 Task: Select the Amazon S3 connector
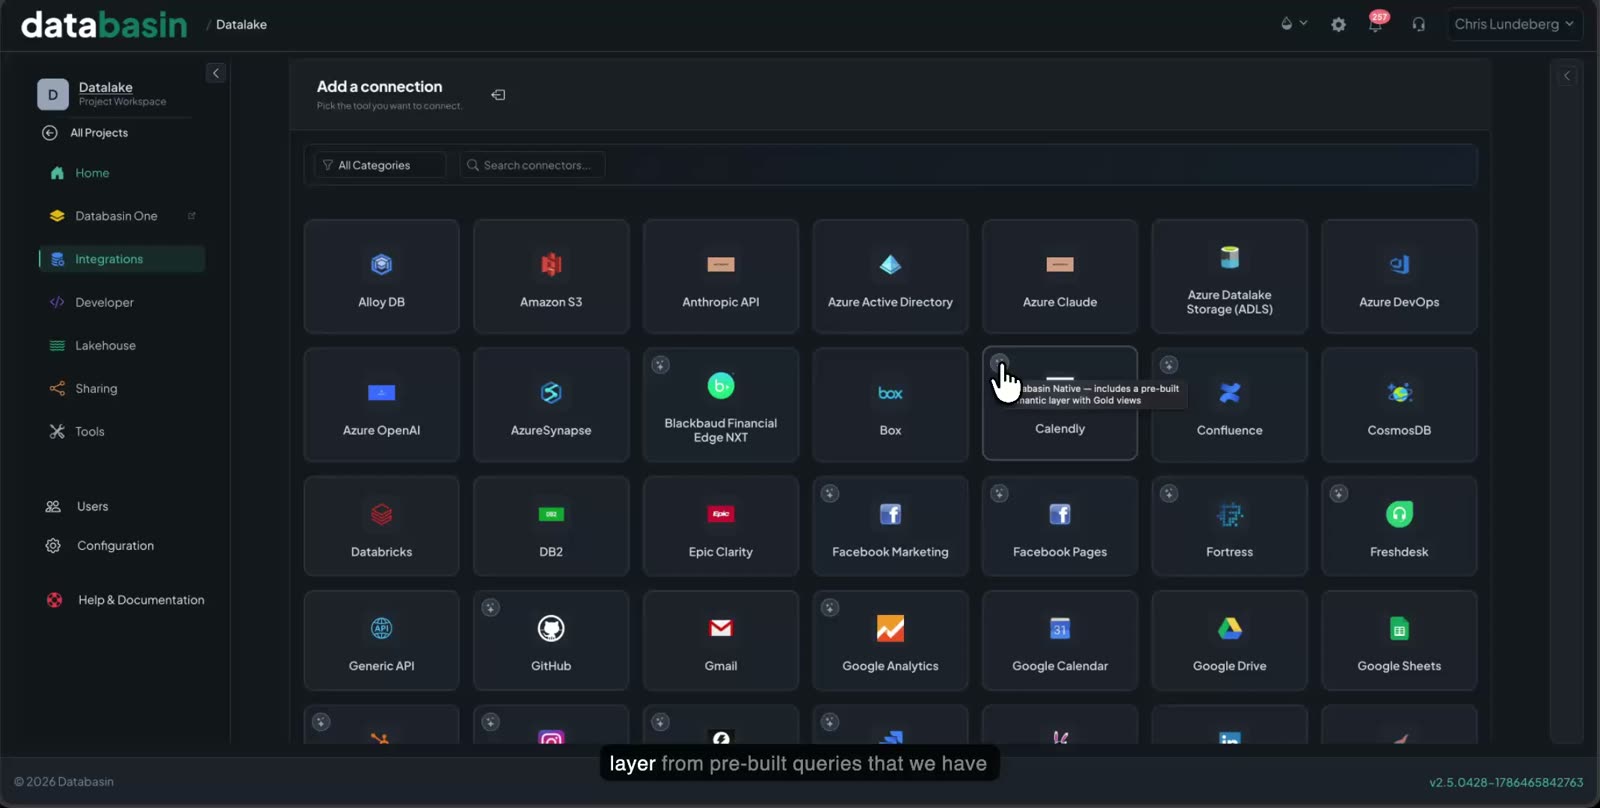[551, 276]
